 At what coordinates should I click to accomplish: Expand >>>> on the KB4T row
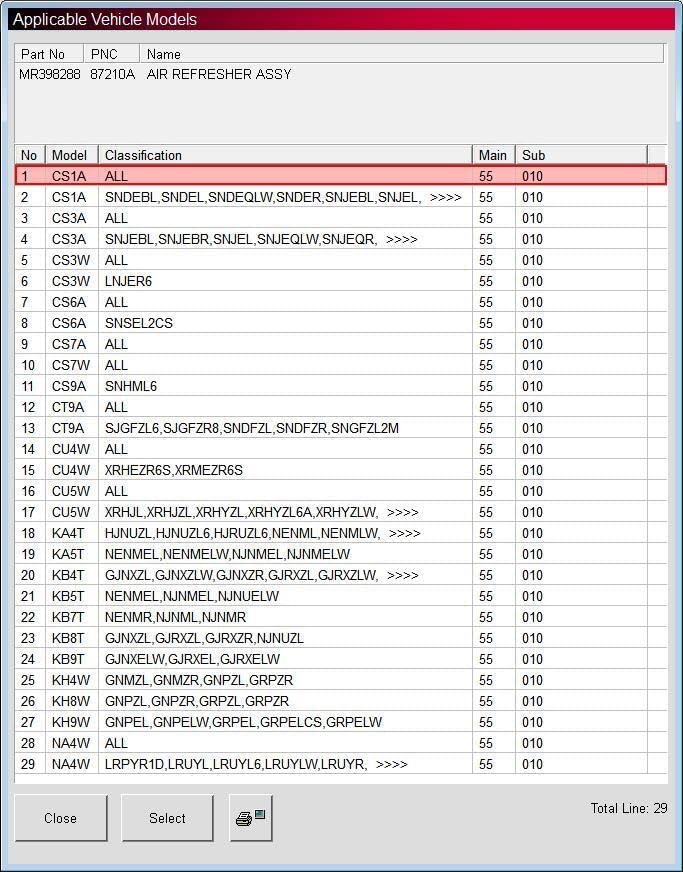[x=403, y=576]
